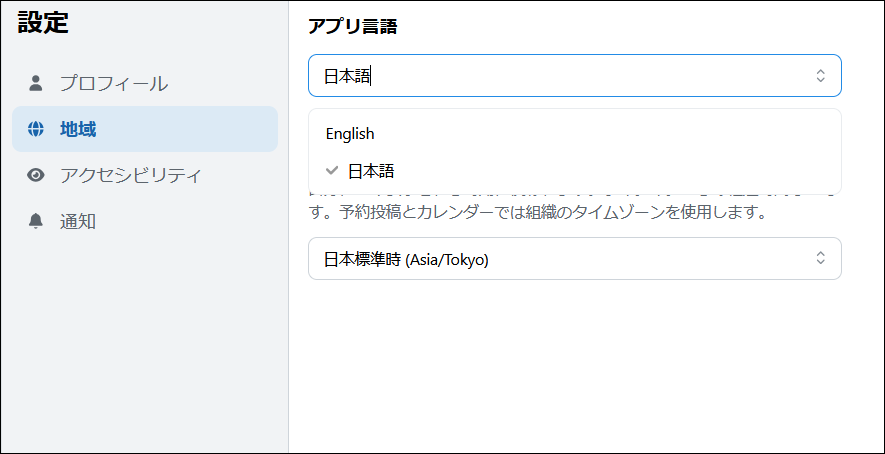Select the 地域 settings section
The image size is (885, 454).
coord(145,129)
